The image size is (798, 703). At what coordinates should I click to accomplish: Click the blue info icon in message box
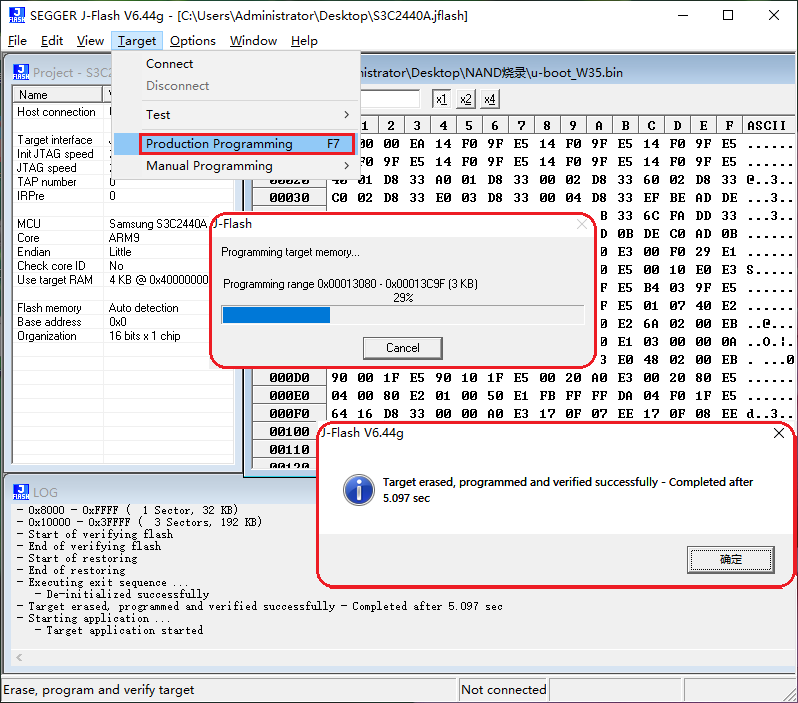tap(358, 490)
